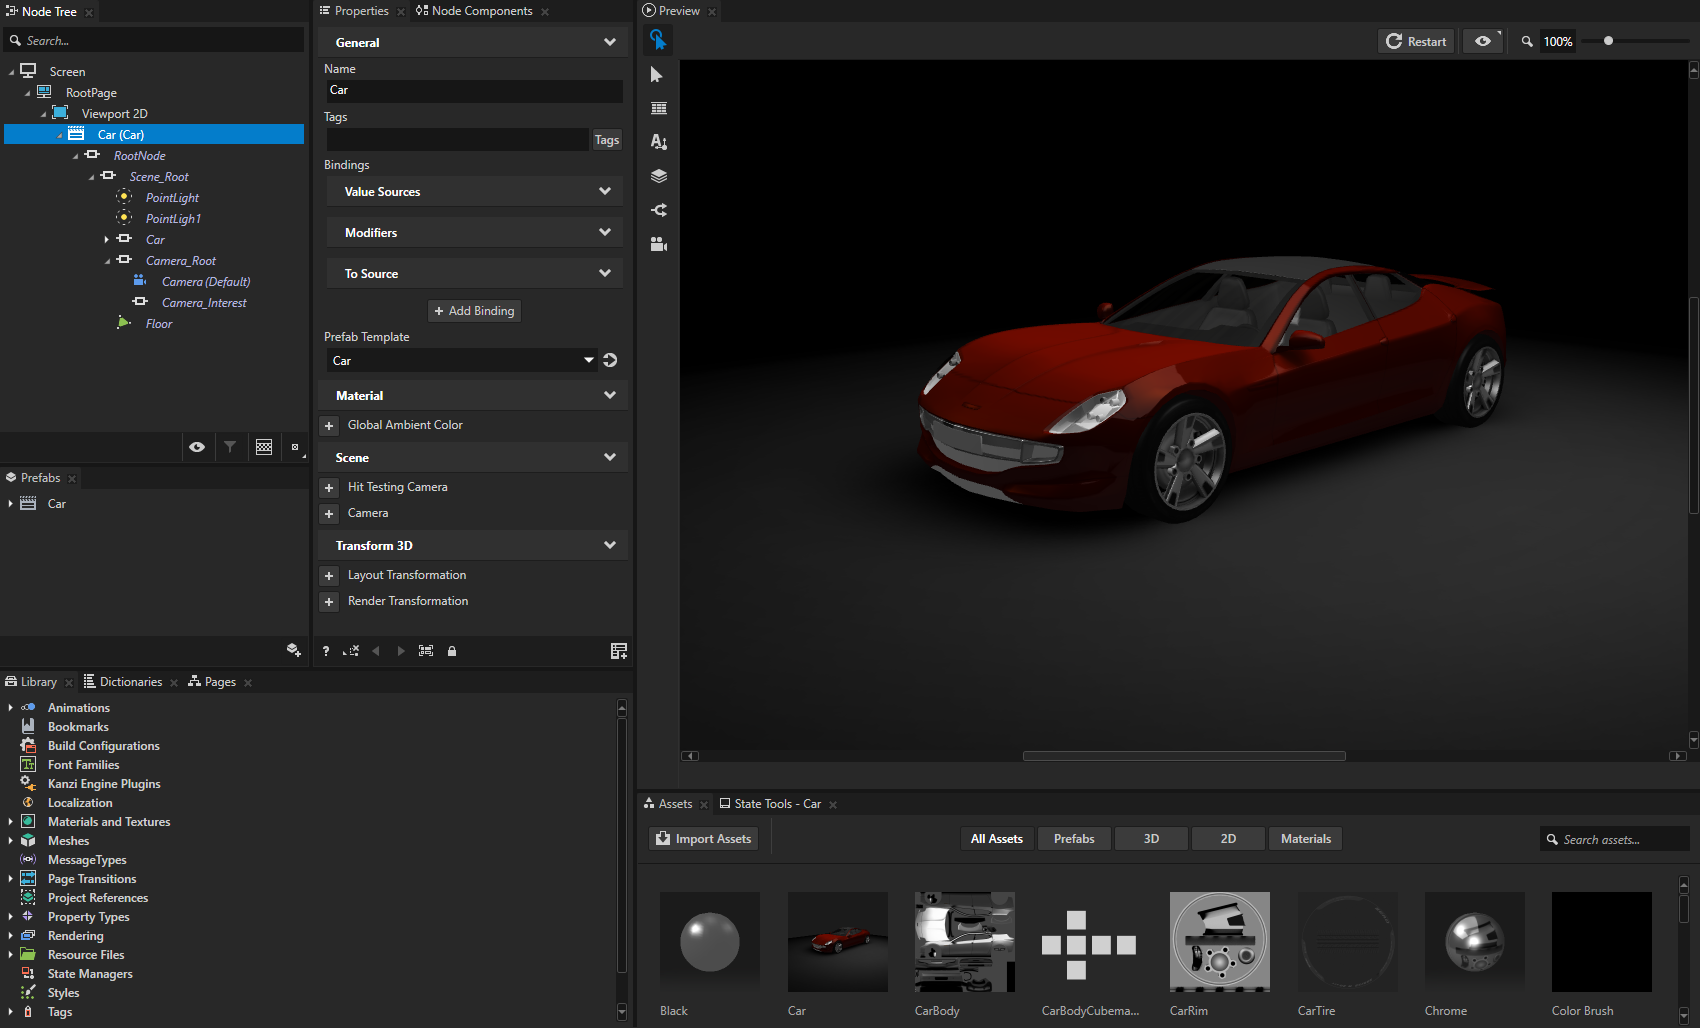Click the zoom magnifier icon in Preview
The image size is (1700, 1028).
tap(1527, 41)
